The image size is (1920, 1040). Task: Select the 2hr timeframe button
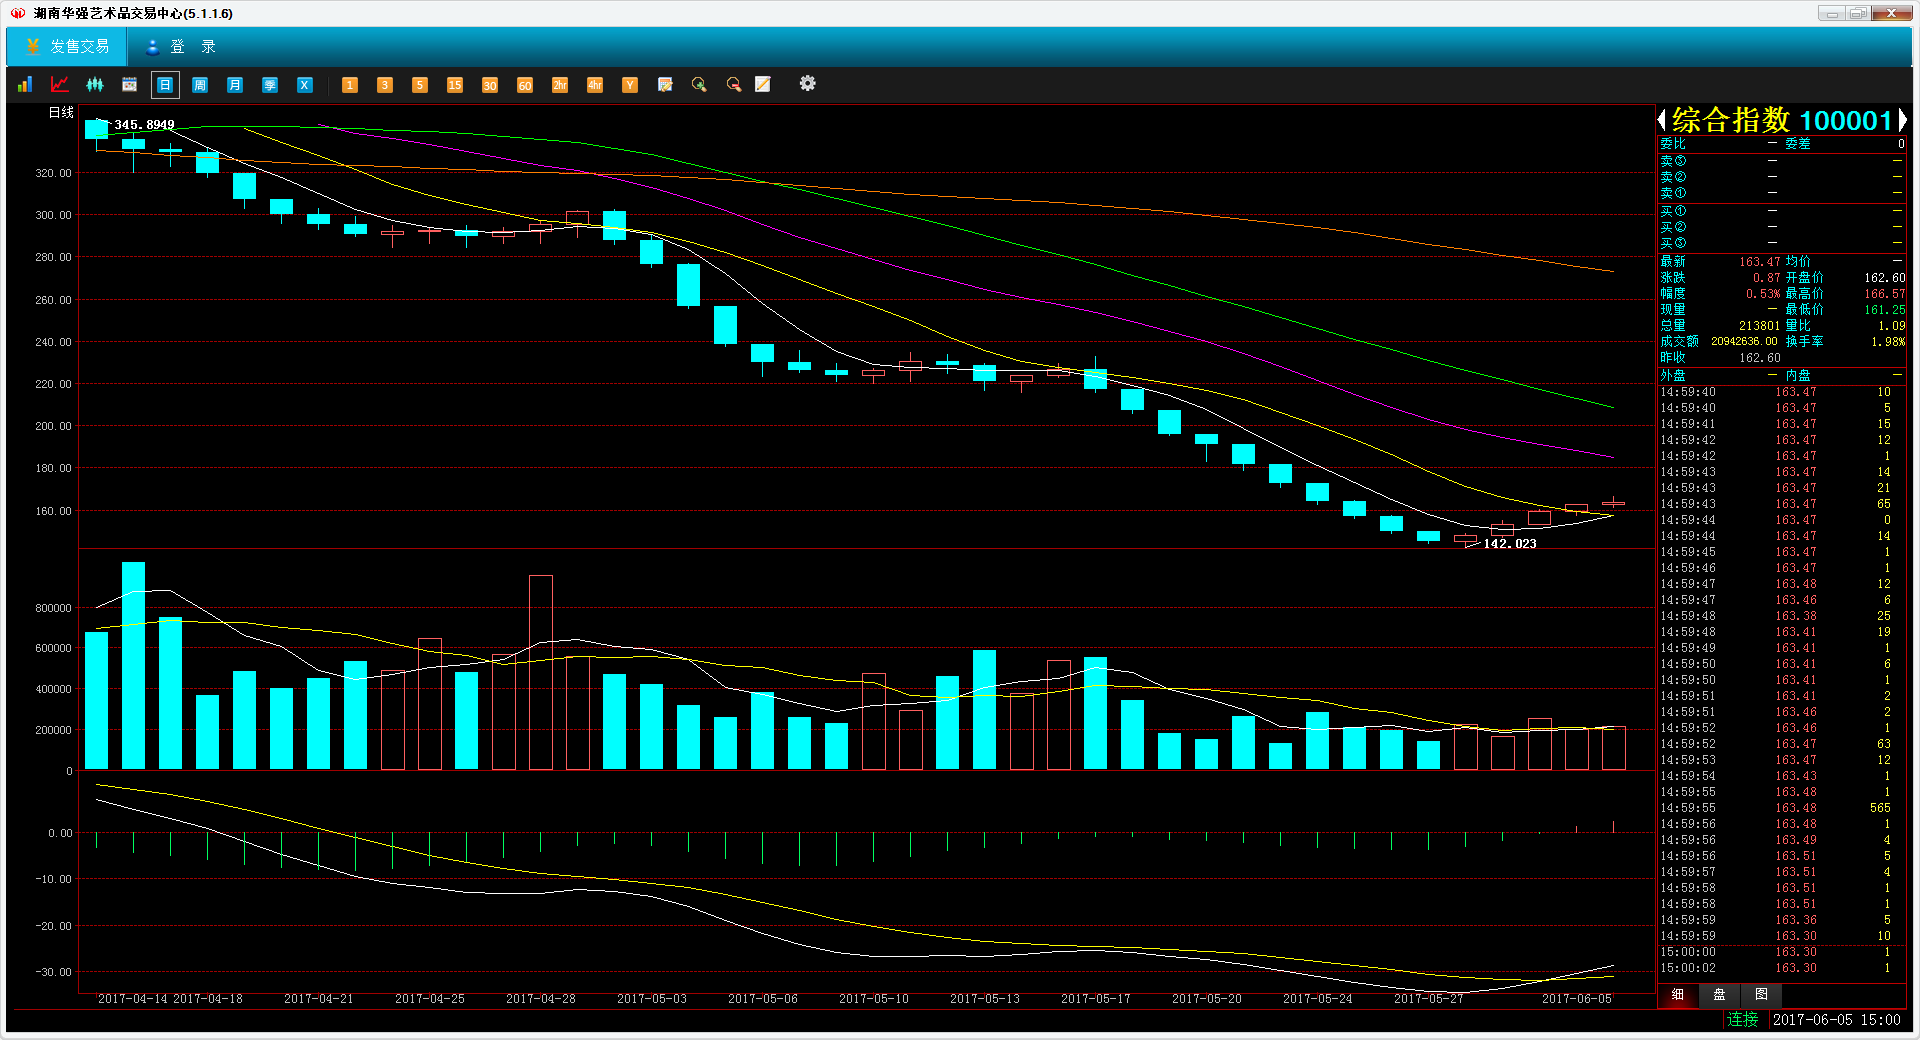(x=560, y=85)
